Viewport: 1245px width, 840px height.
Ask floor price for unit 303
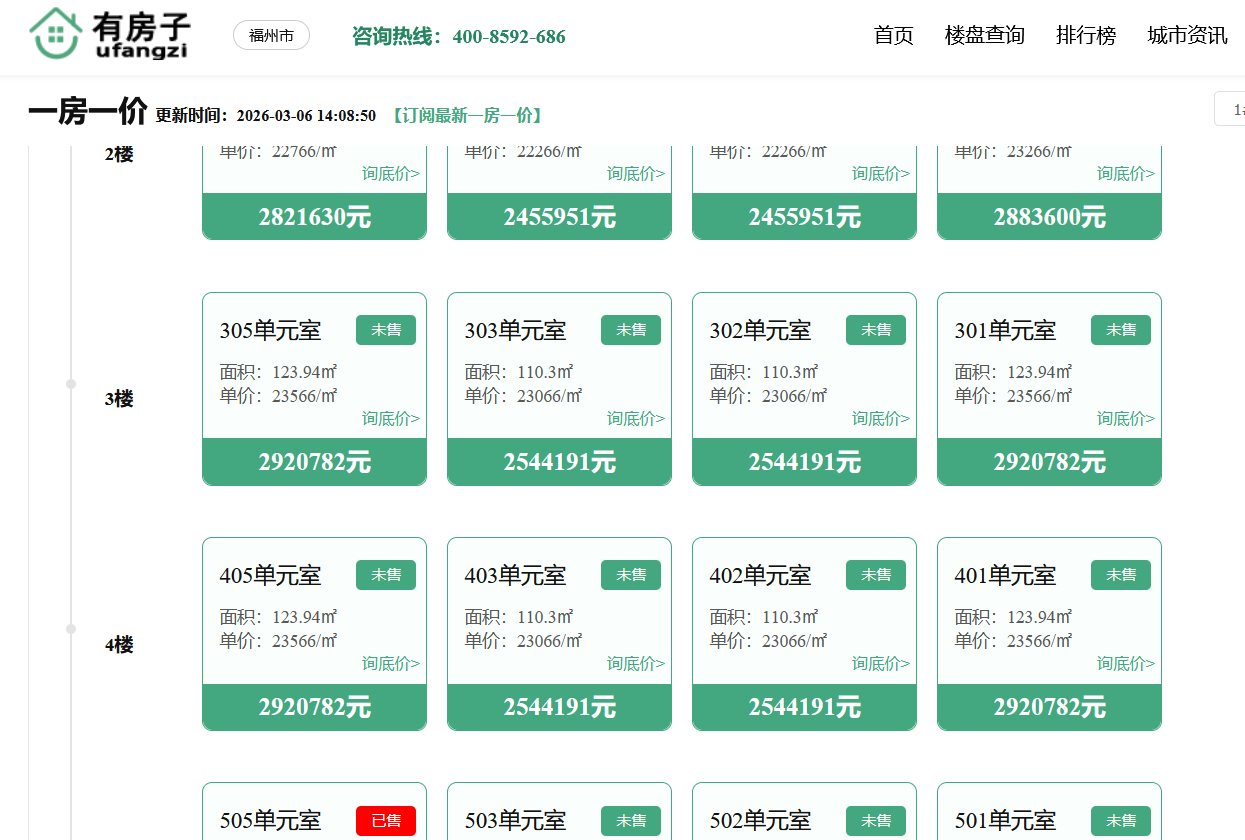tap(635, 418)
